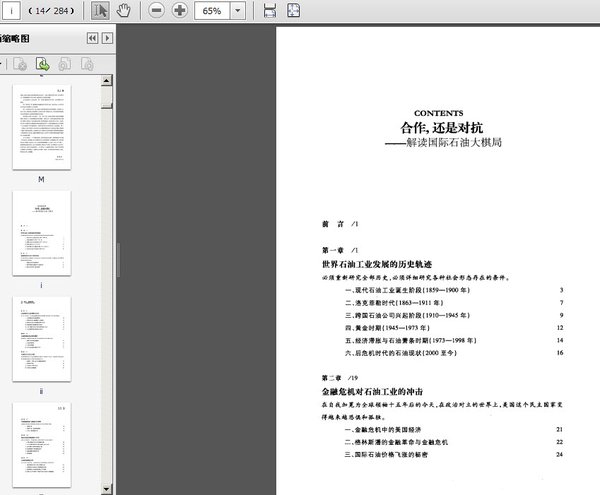Screen dimensions: 600x495
Task: Select the page thumbnail labeled ii
Action: click(41, 338)
